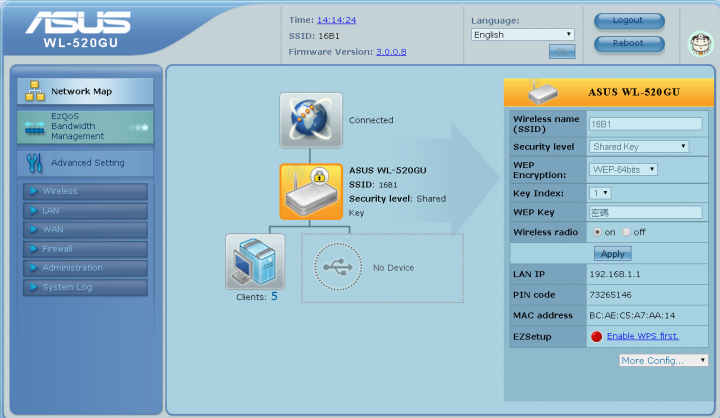This screenshot has height=418, width=720.
Task: Click the Connected status text
Action: [371, 120]
